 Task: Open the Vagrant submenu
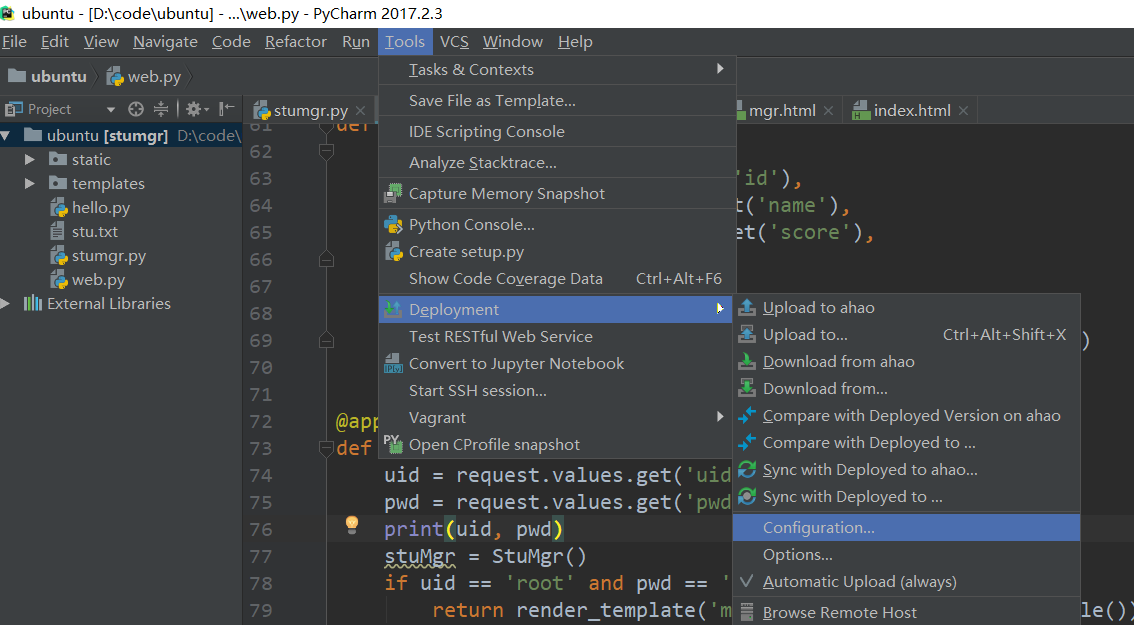(557, 417)
